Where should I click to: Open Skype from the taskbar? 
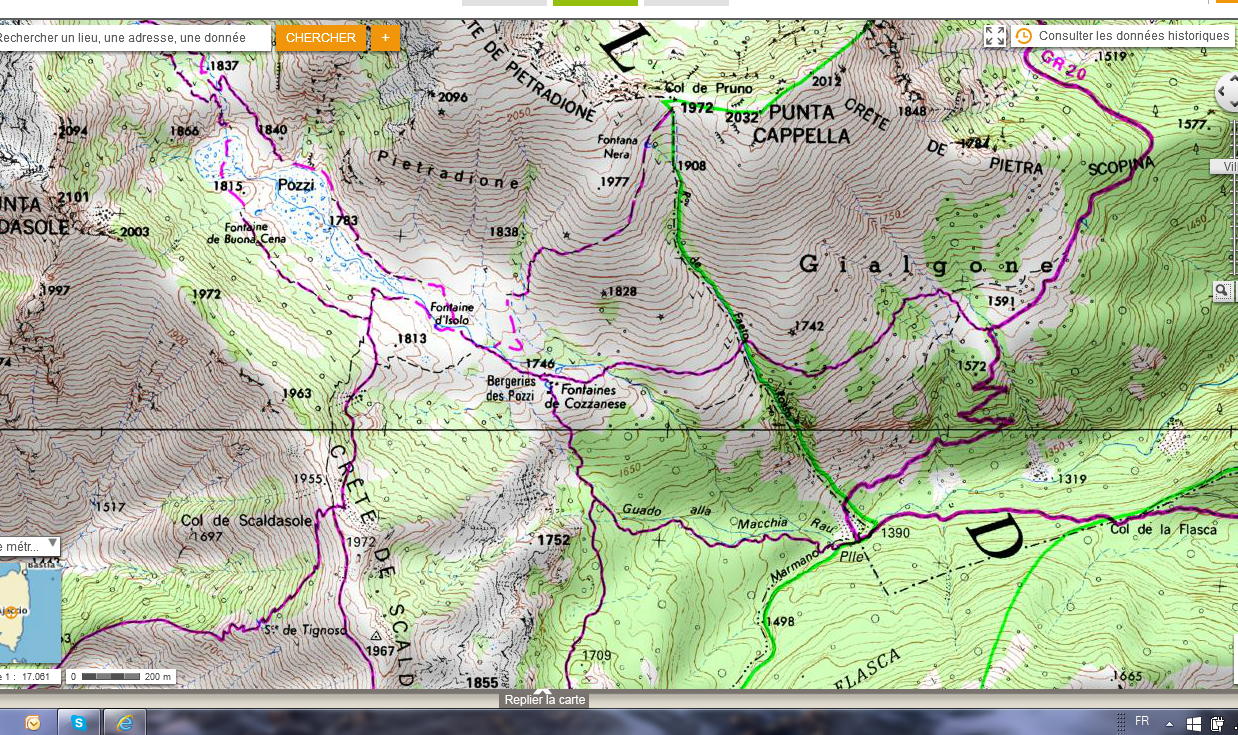point(79,722)
